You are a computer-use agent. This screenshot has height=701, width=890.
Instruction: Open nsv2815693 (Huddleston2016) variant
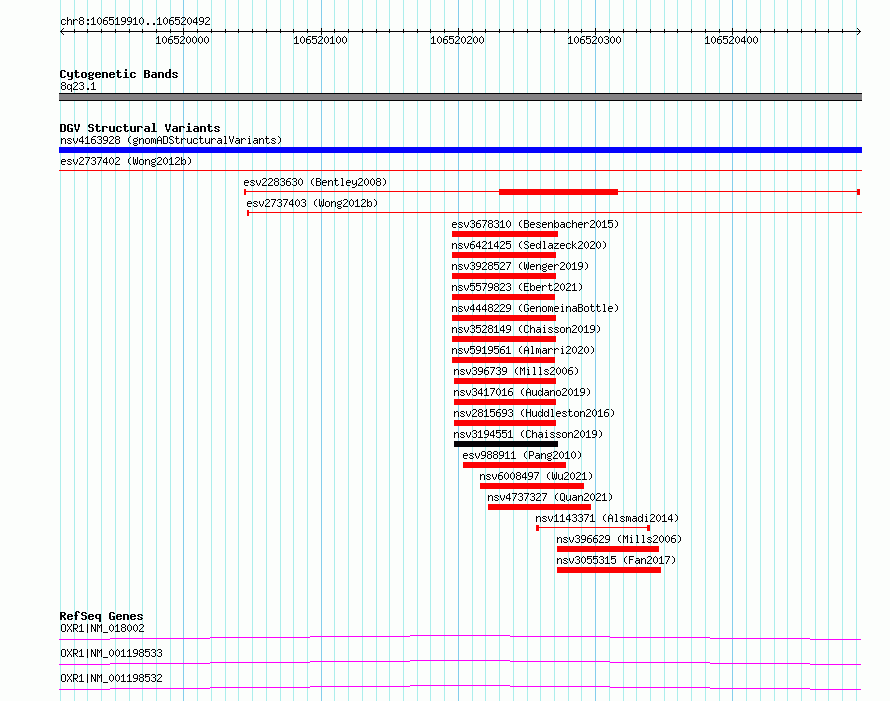pos(534,413)
